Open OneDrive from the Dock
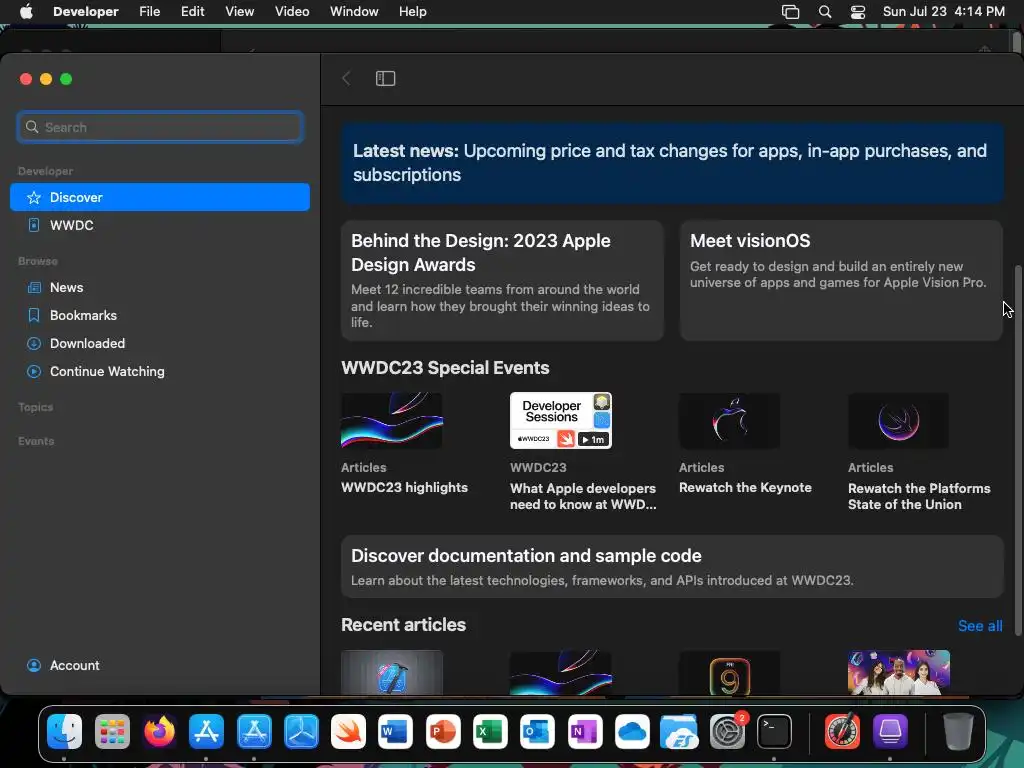Image resolution: width=1024 pixels, height=768 pixels. [x=632, y=731]
